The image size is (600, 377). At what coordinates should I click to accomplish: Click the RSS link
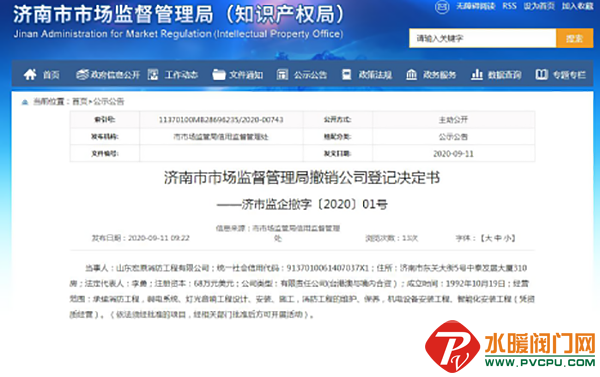(x=509, y=6)
